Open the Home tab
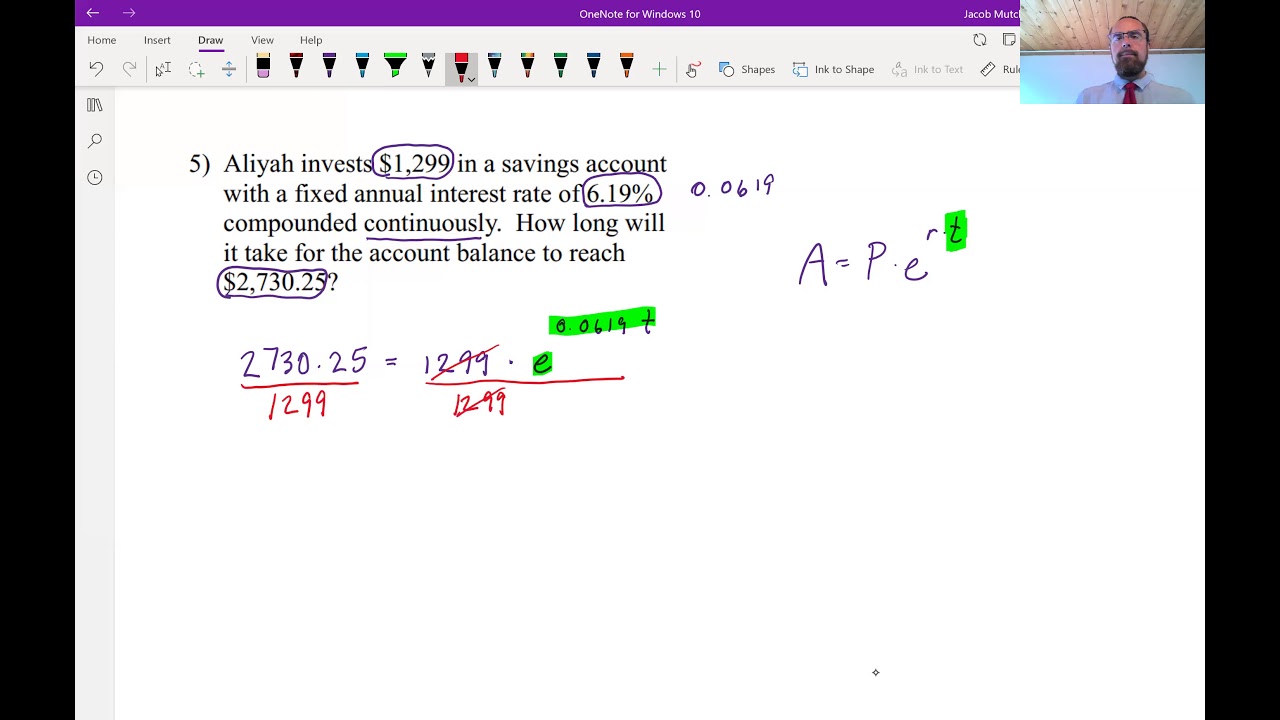1280x720 pixels. (101, 40)
